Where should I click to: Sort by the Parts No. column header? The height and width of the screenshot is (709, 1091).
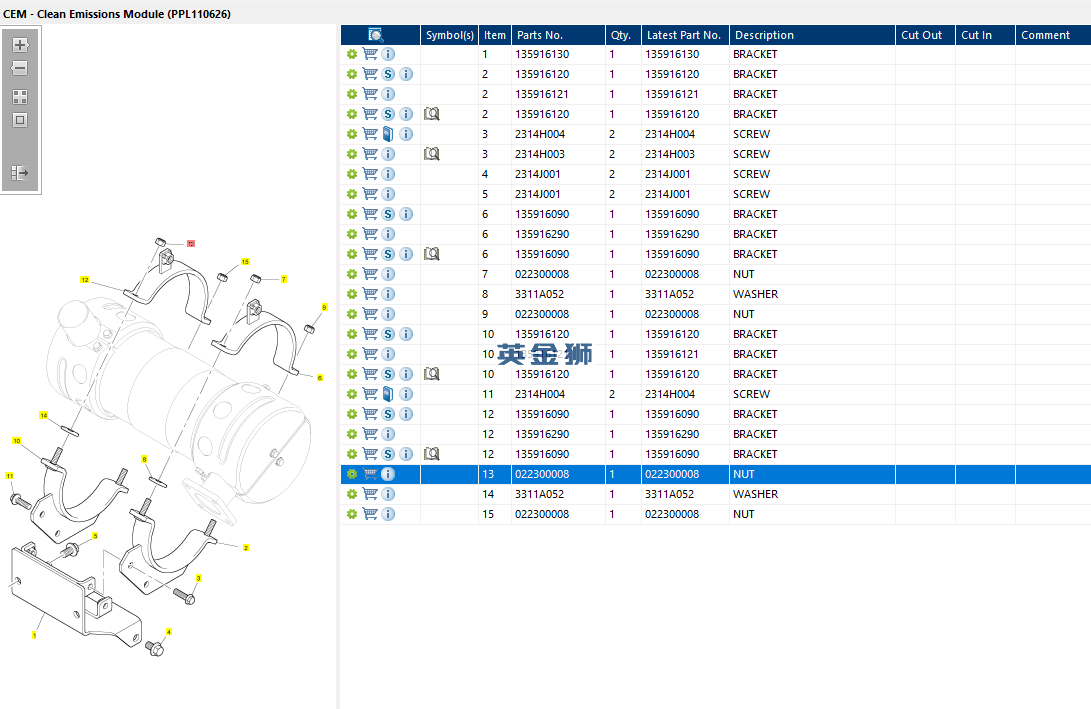pos(540,35)
